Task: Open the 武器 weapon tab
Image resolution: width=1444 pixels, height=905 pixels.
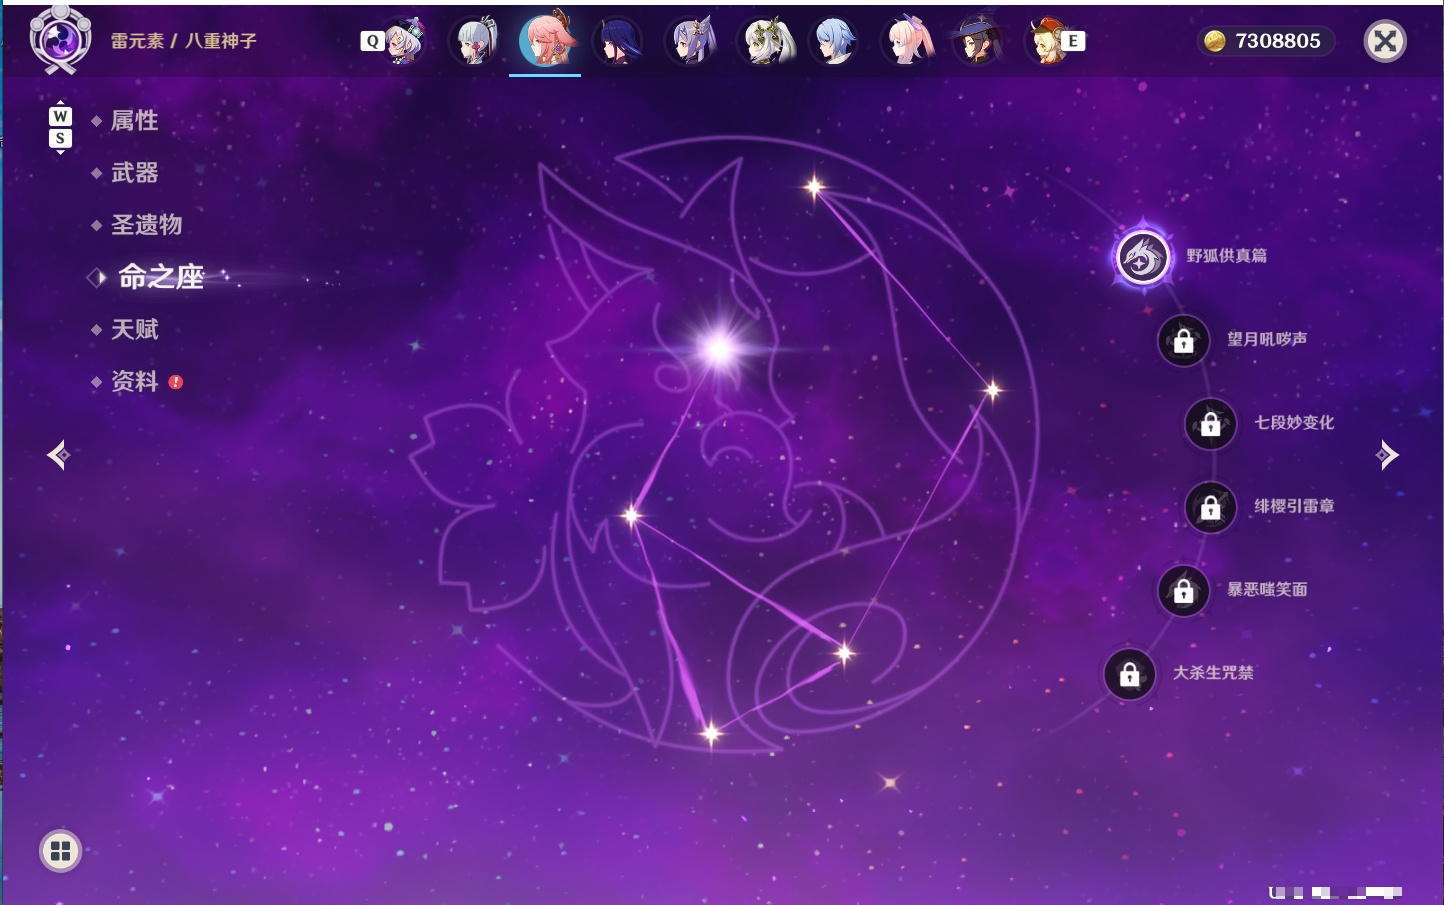Action: (134, 173)
